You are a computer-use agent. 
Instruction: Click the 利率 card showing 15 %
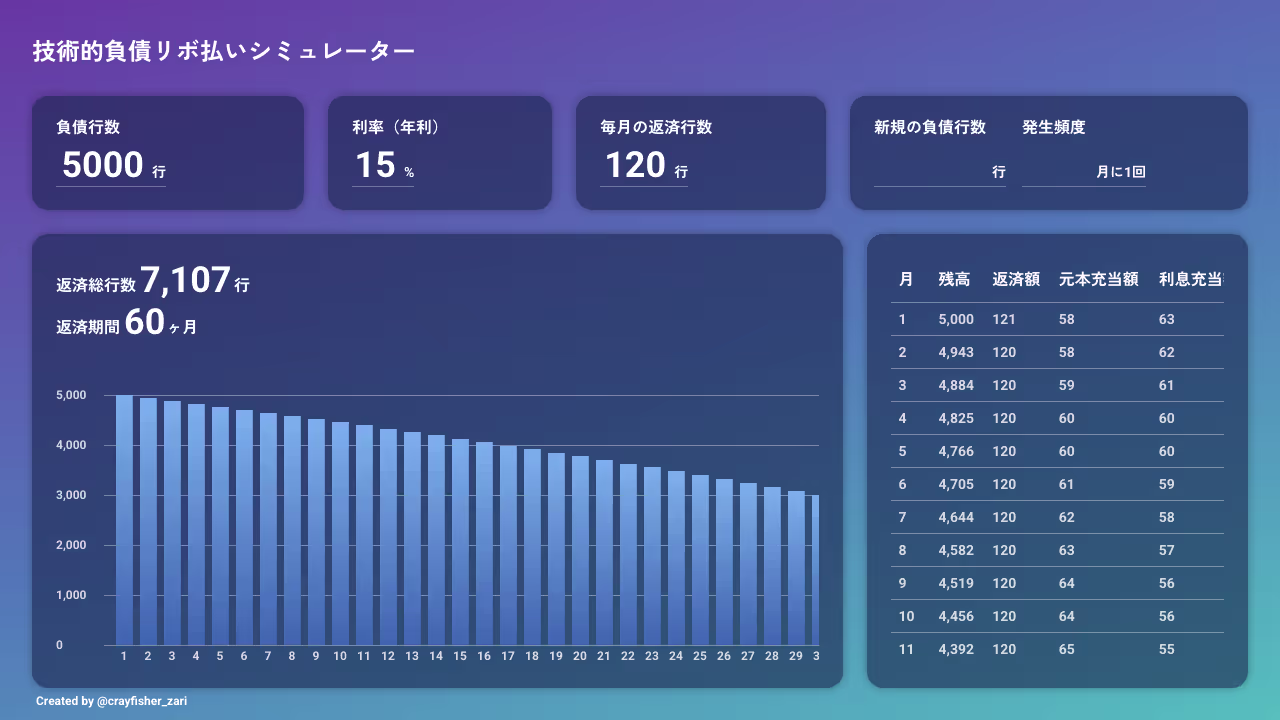pyautogui.click(x=440, y=152)
